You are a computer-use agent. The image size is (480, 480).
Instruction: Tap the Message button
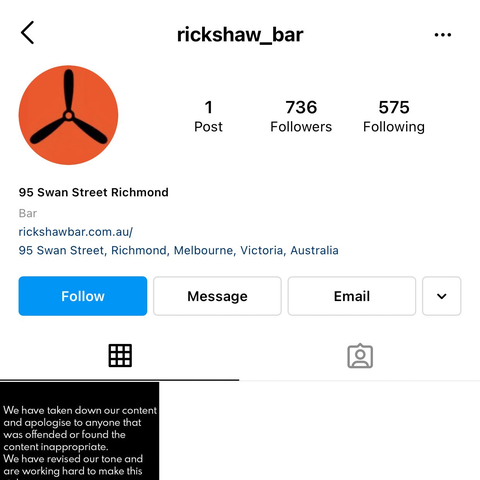point(217,296)
